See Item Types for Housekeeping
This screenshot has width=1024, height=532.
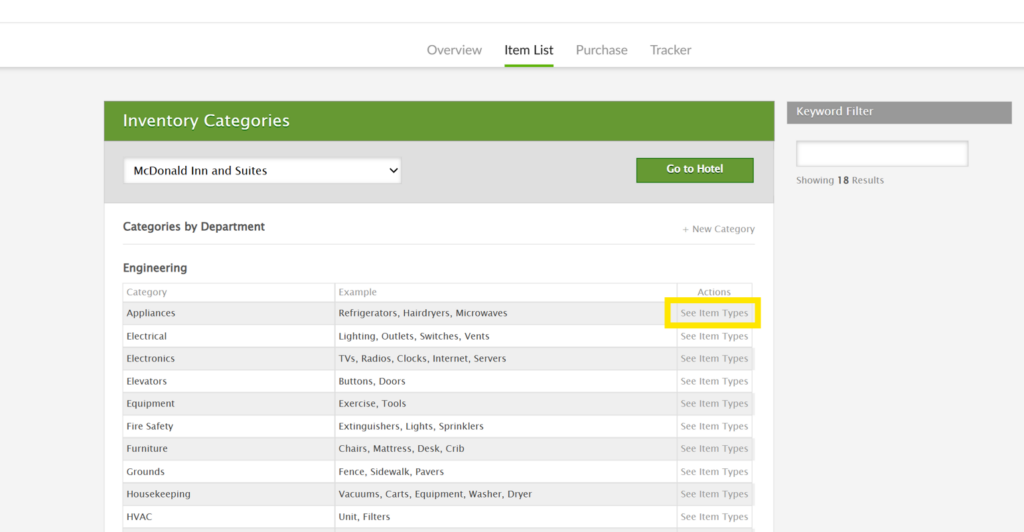click(x=714, y=494)
